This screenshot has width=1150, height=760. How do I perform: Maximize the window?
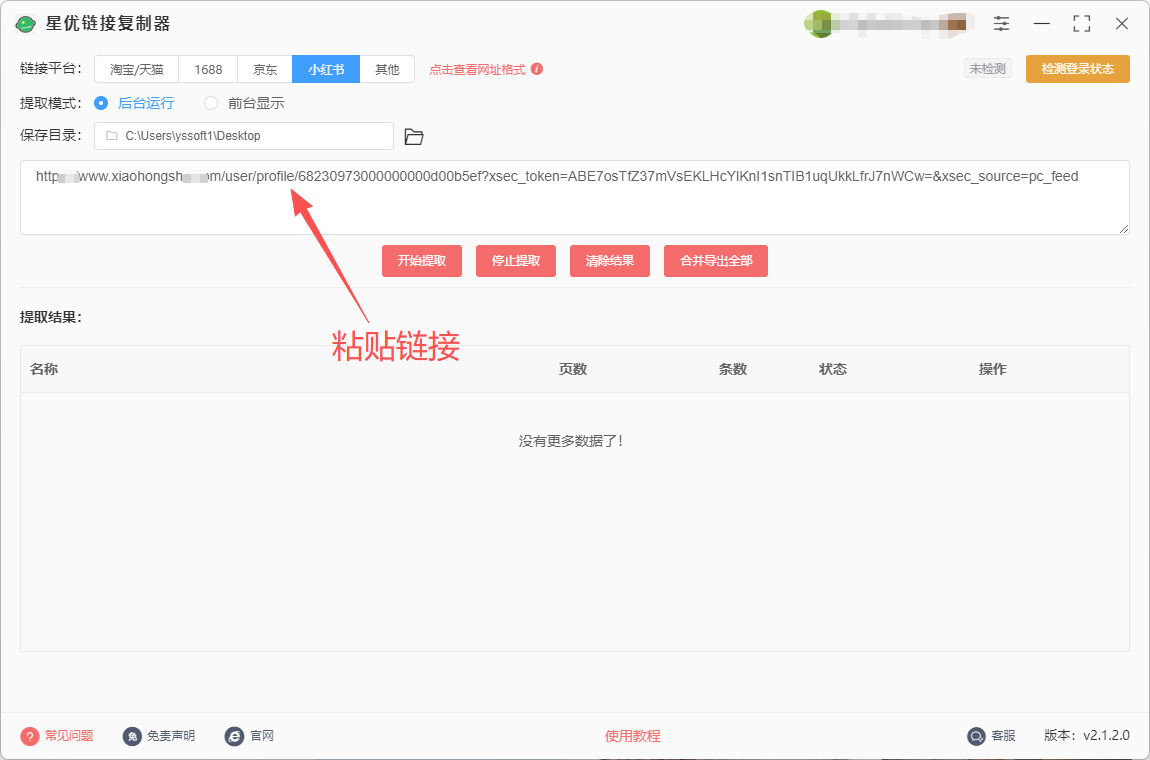(1081, 23)
